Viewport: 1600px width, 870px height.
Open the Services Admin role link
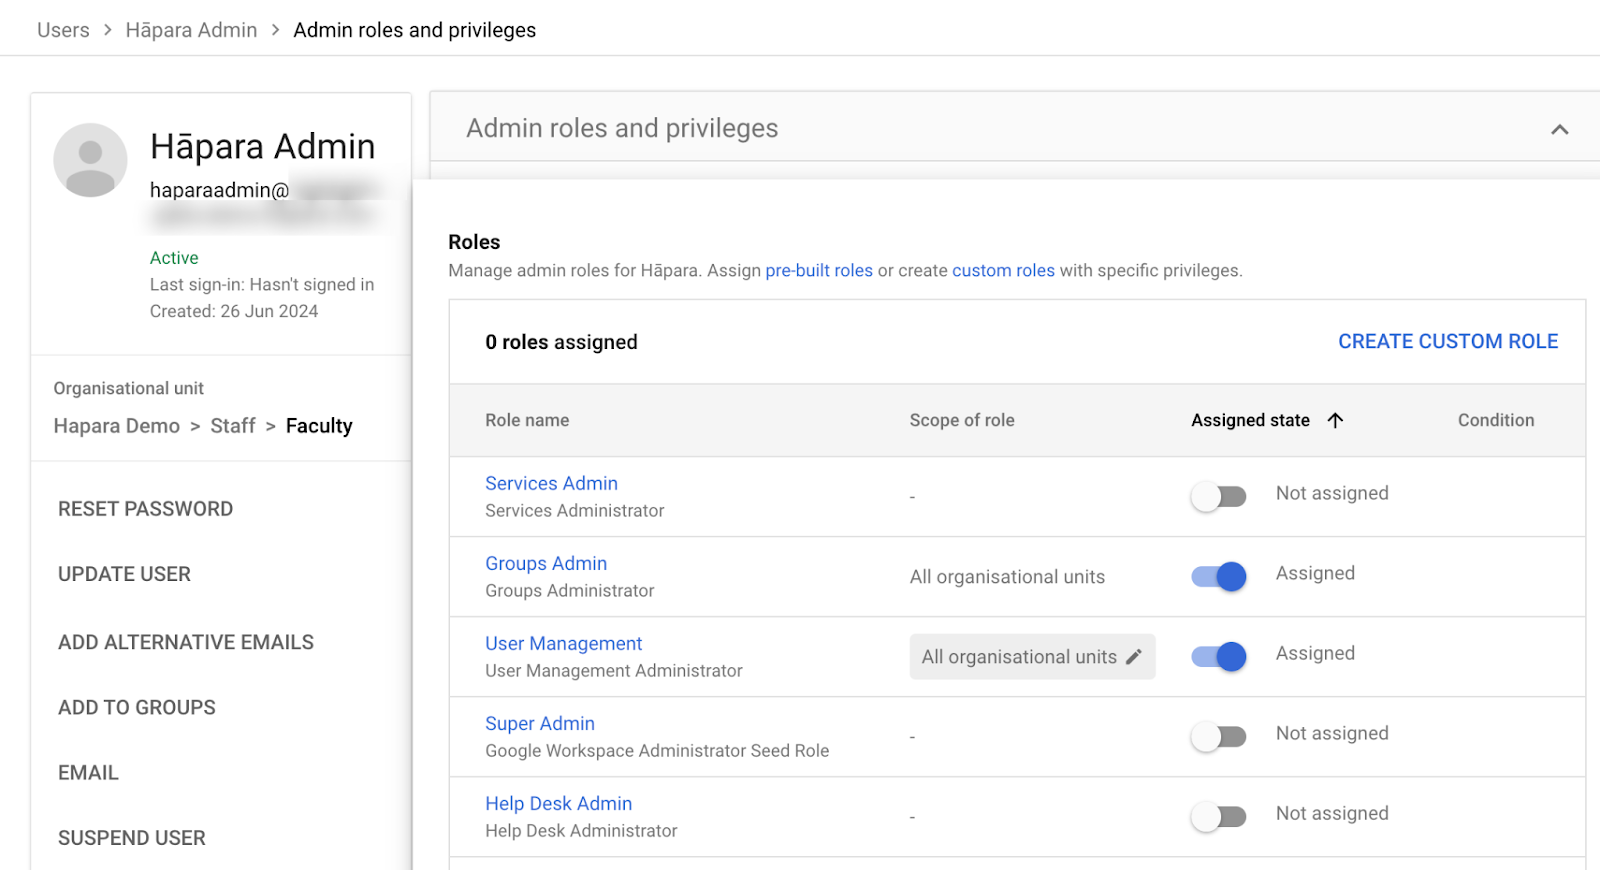(x=551, y=483)
